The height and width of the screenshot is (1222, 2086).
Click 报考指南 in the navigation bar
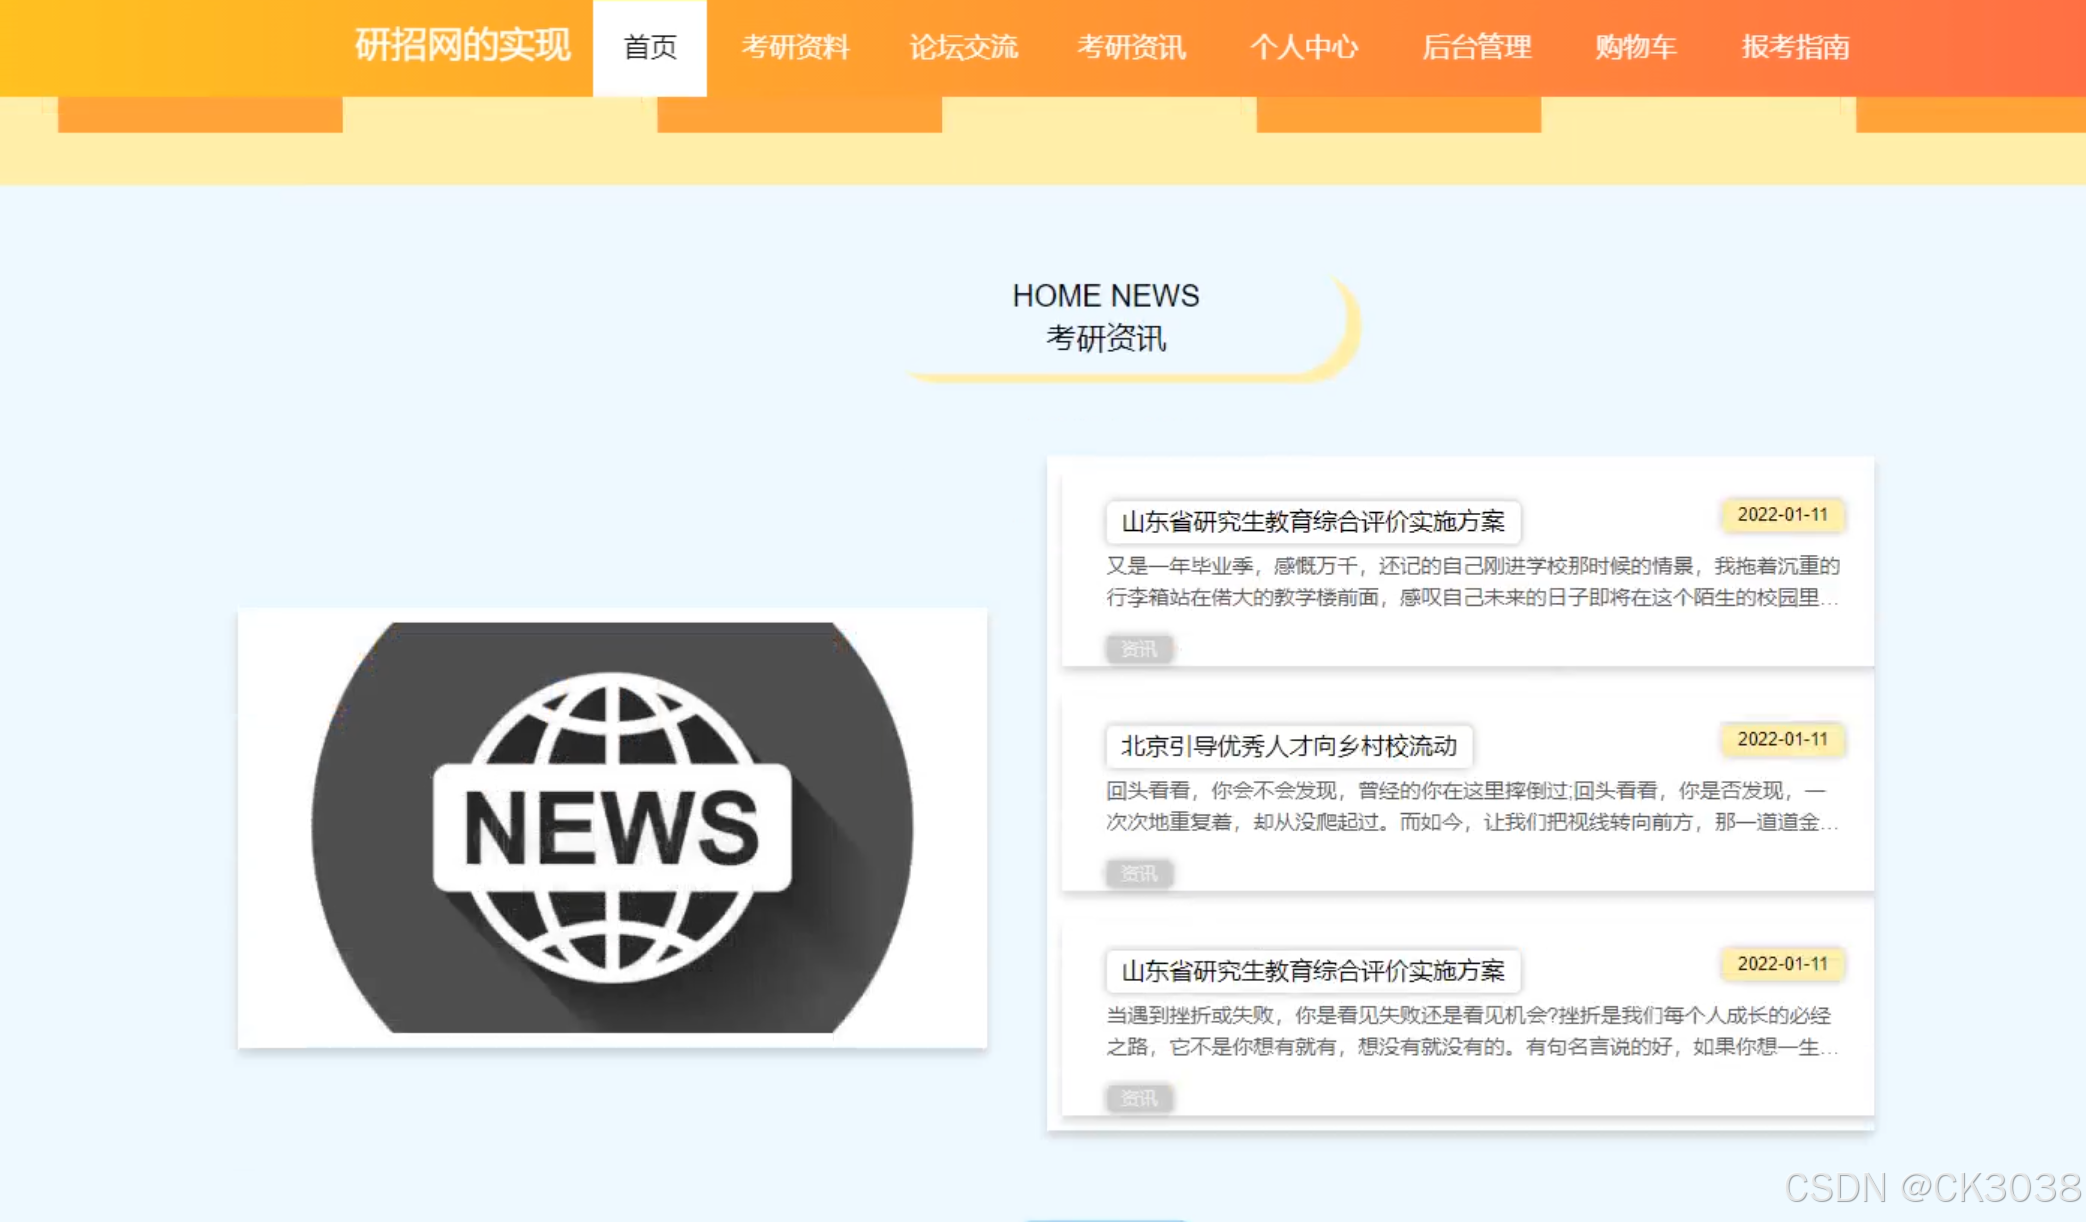coord(1795,47)
